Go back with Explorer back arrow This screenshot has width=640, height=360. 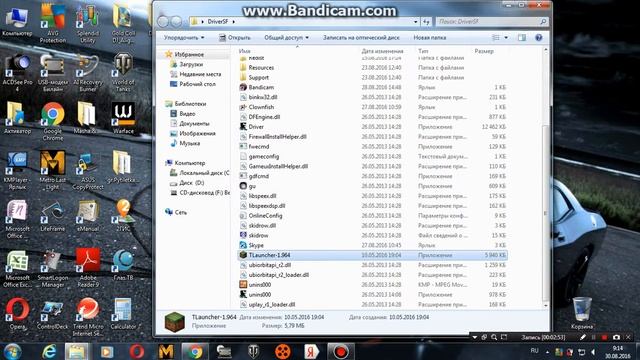pos(163,22)
